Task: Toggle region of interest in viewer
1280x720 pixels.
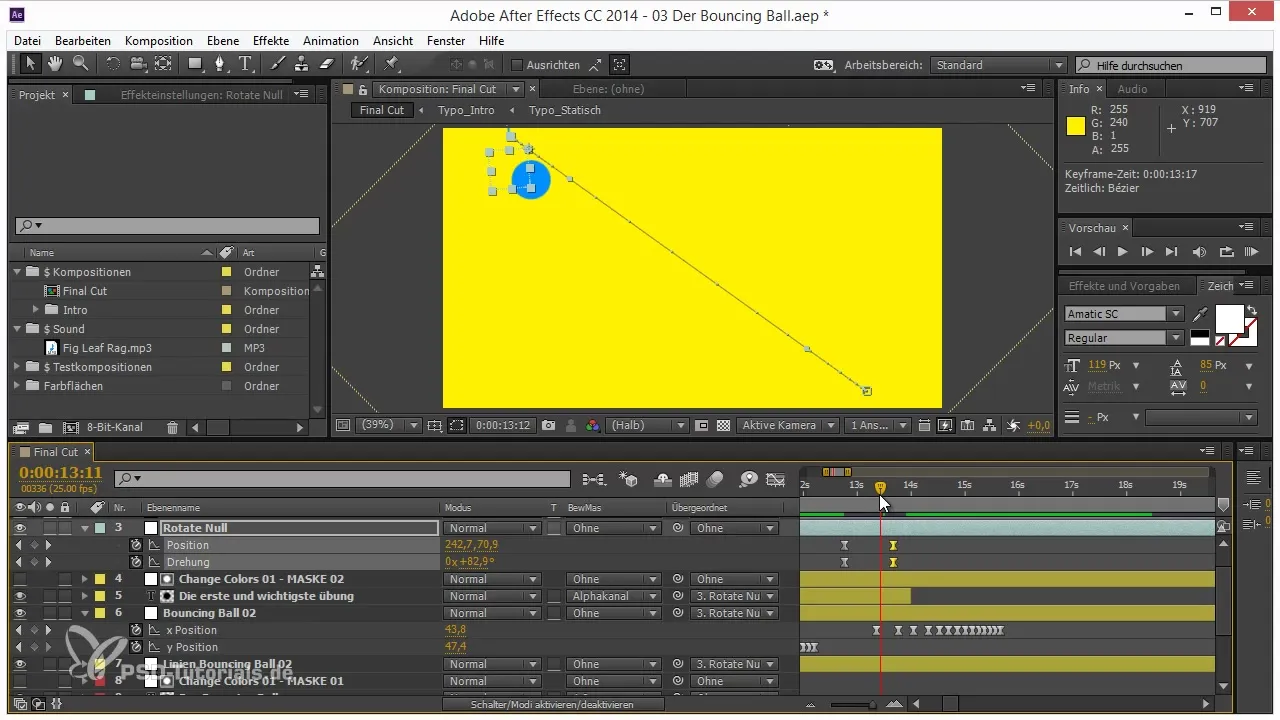Action: point(703,425)
